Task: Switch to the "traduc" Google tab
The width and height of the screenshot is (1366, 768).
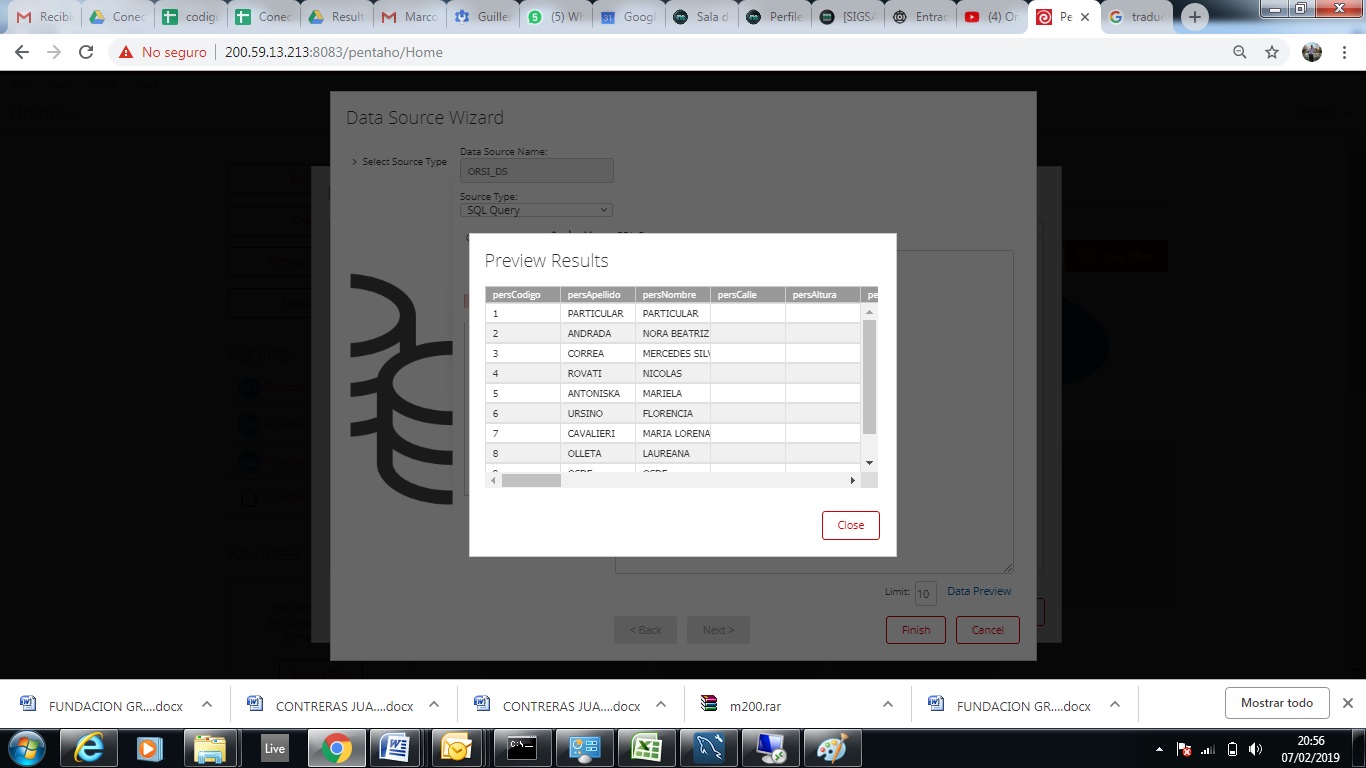Action: pyautogui.click(x=1135, y=17)
